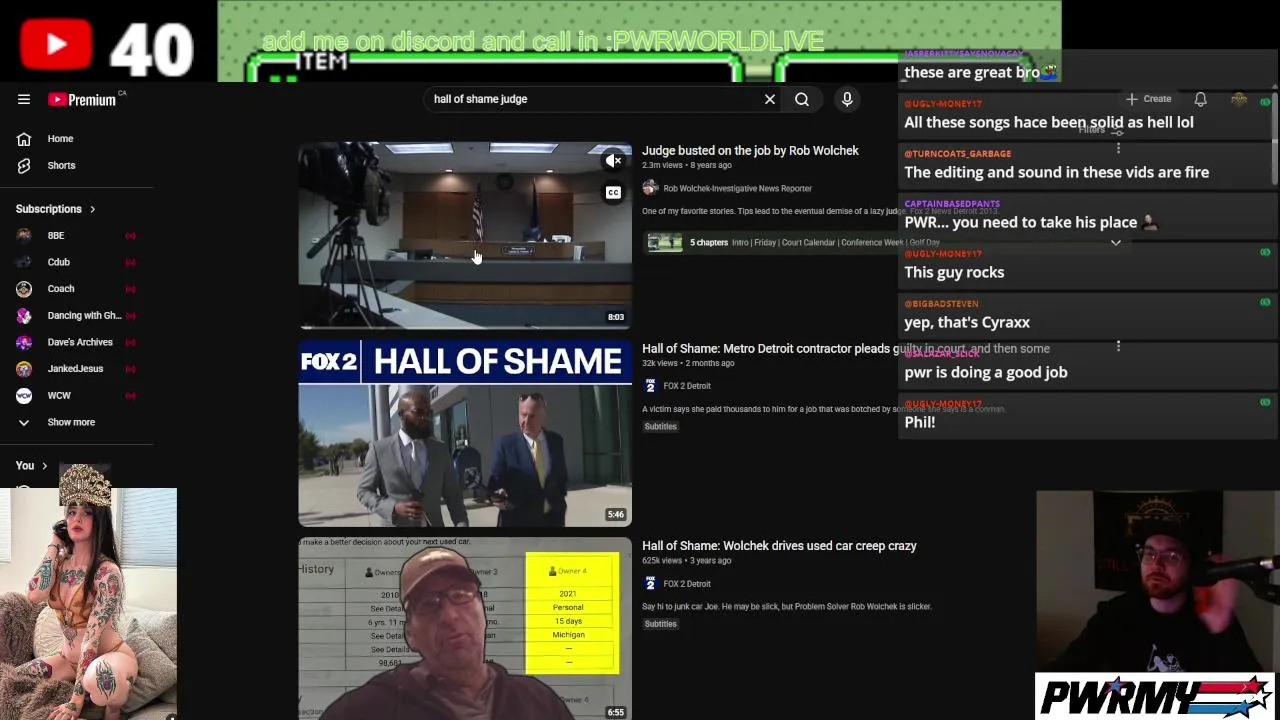The height and width of the screenshot is (720, 1280).
Task: Open kebab menu for contractor video
Action: [x=1118, y=347]
